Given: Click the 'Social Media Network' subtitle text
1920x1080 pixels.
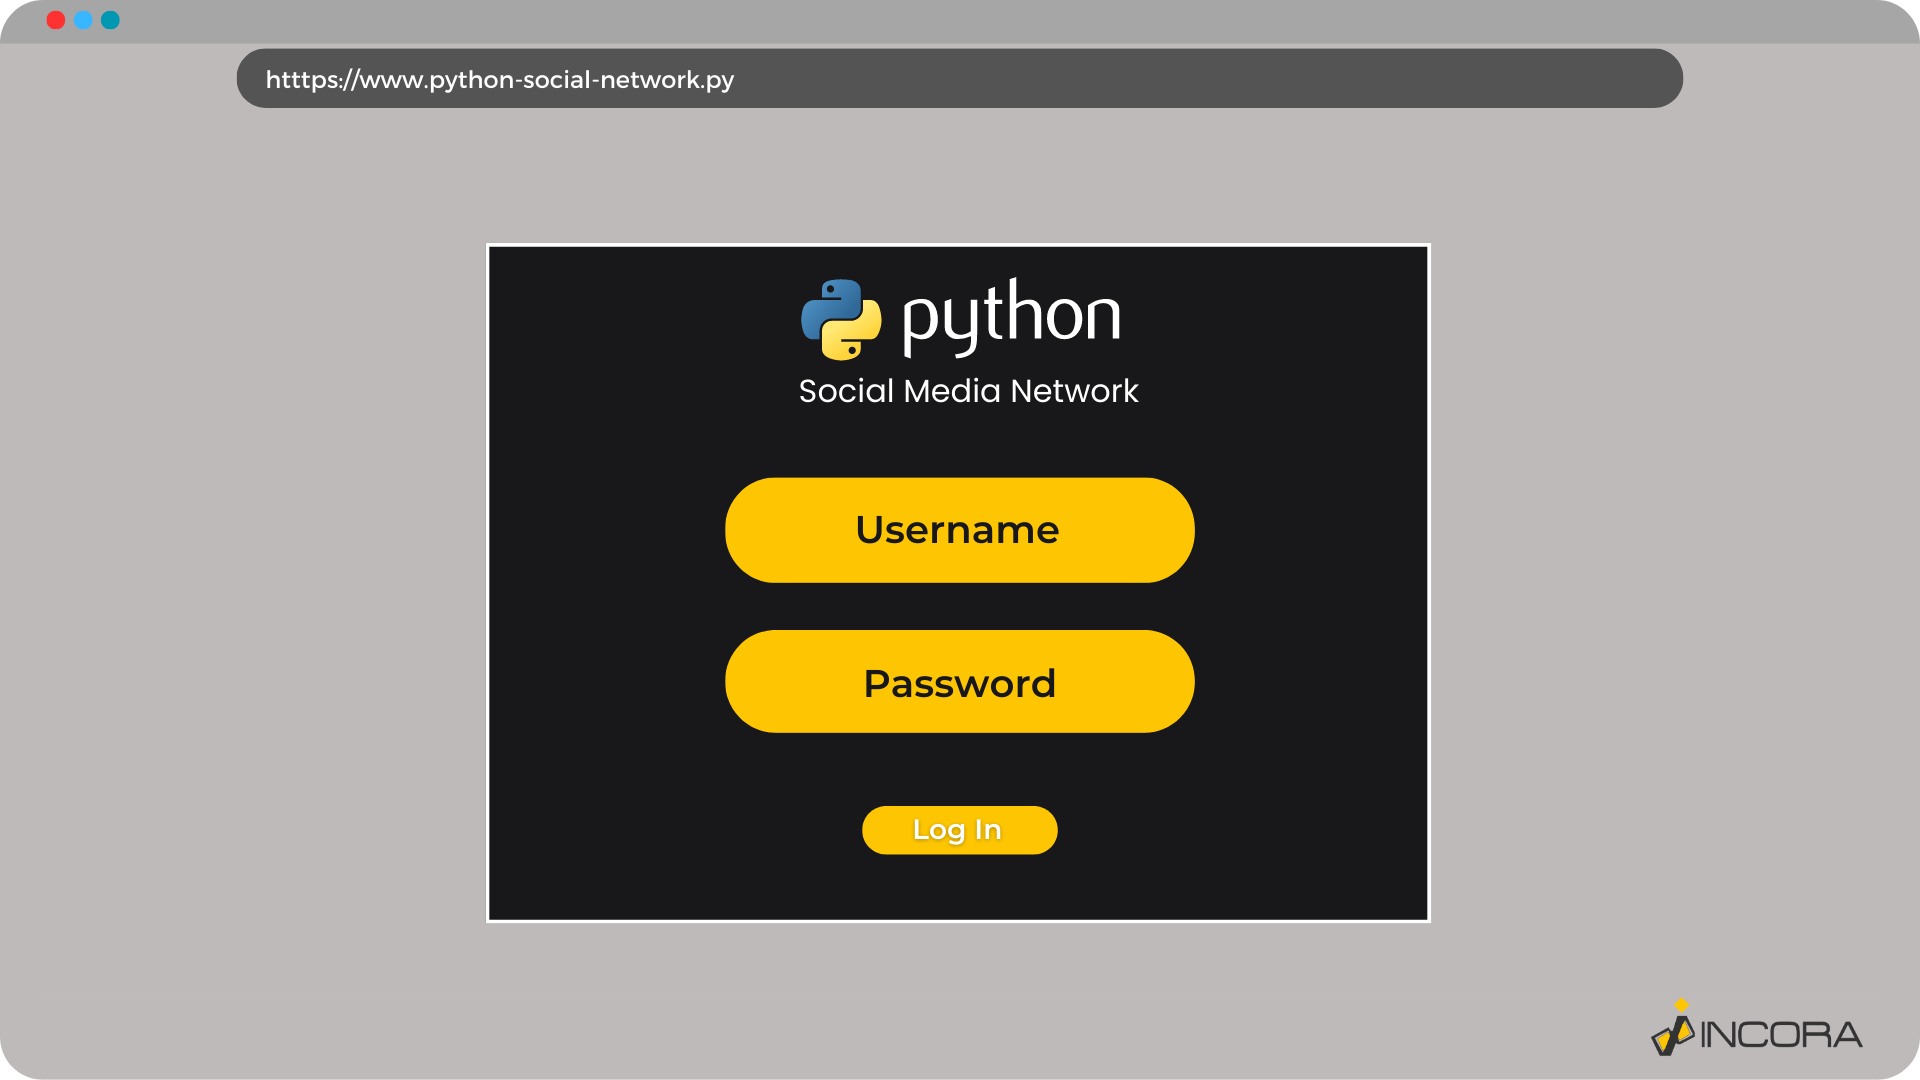Looking at the screenshot, I should coord(968,391).
